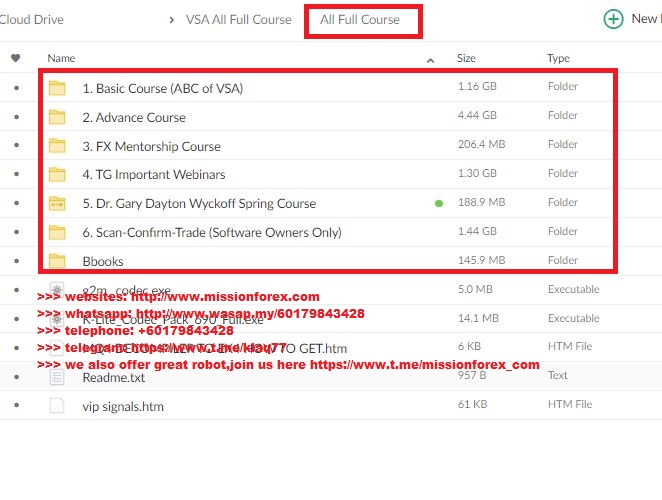
Task: Click the bullet dot beside Advance Course row
Action: (16, 117)
